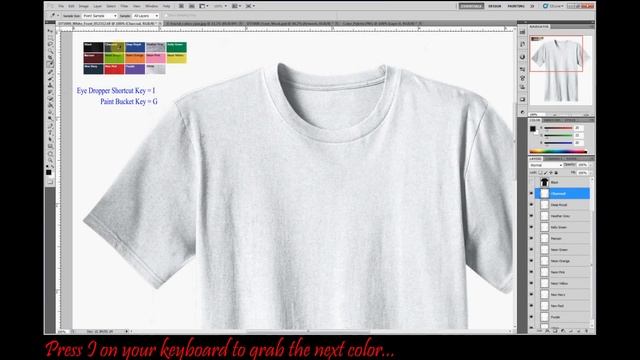Screen dimensions: 640x360
Task: Expand the workspace list with the double arrow
Action: [x=532, y=6]
